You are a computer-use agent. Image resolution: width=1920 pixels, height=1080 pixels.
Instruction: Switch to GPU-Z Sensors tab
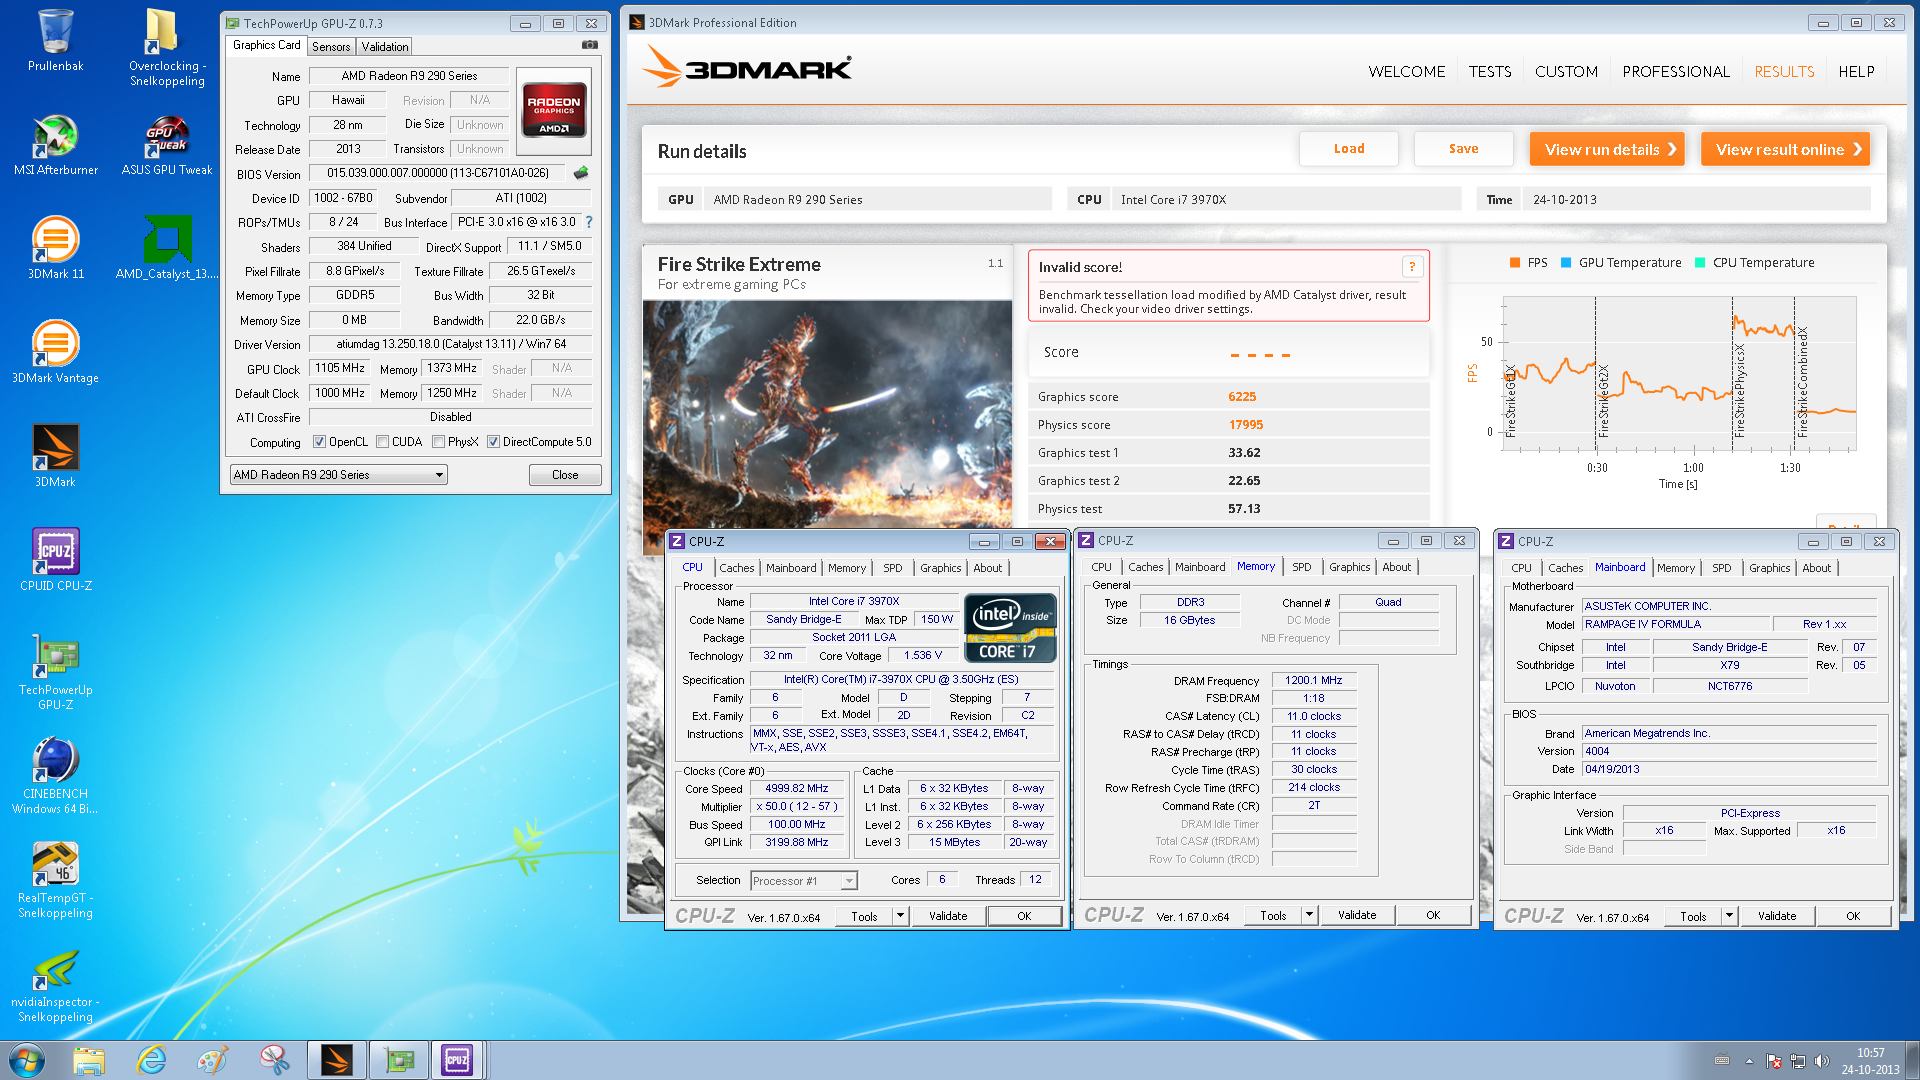331,47
